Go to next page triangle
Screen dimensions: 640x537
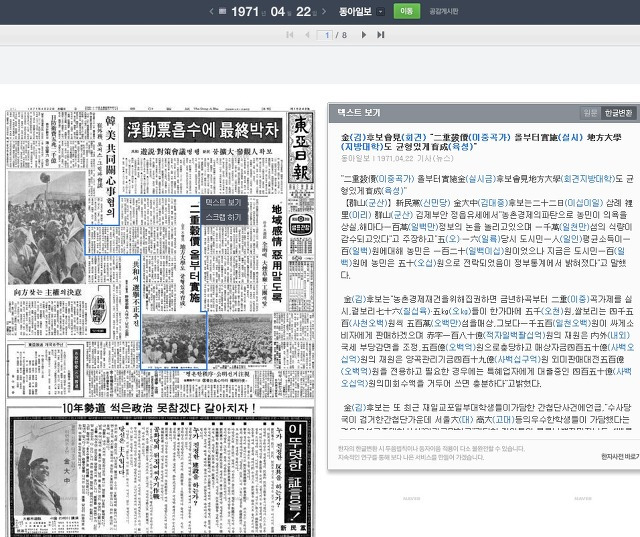click(364, 35)
